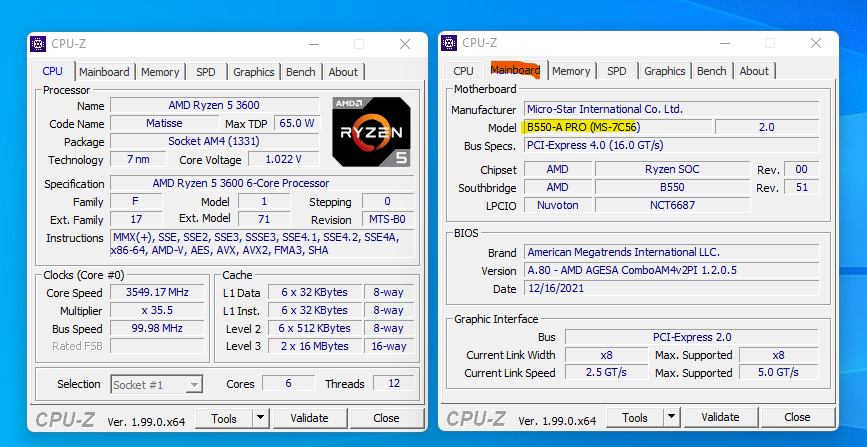867x447 pixels.
Task: Open the SPD tab in left window
Action: click(205, 72)
